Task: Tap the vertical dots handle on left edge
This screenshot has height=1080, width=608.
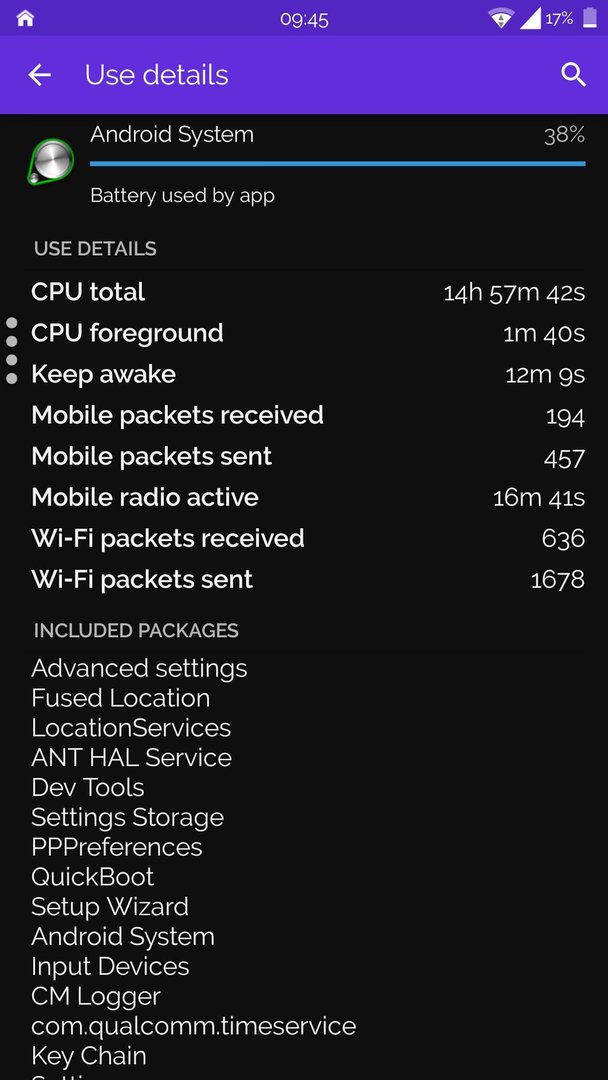Action: 12,351
